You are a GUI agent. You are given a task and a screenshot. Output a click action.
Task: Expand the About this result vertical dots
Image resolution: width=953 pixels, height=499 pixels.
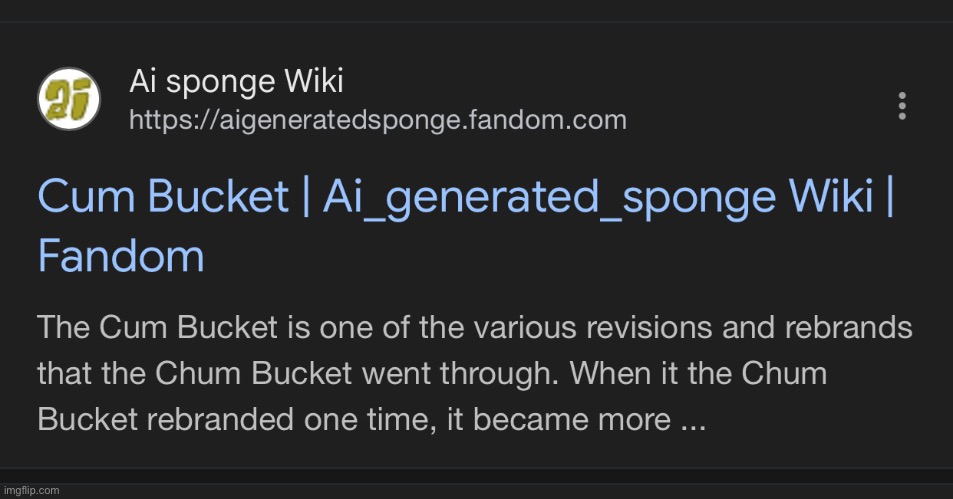point(902,106)
